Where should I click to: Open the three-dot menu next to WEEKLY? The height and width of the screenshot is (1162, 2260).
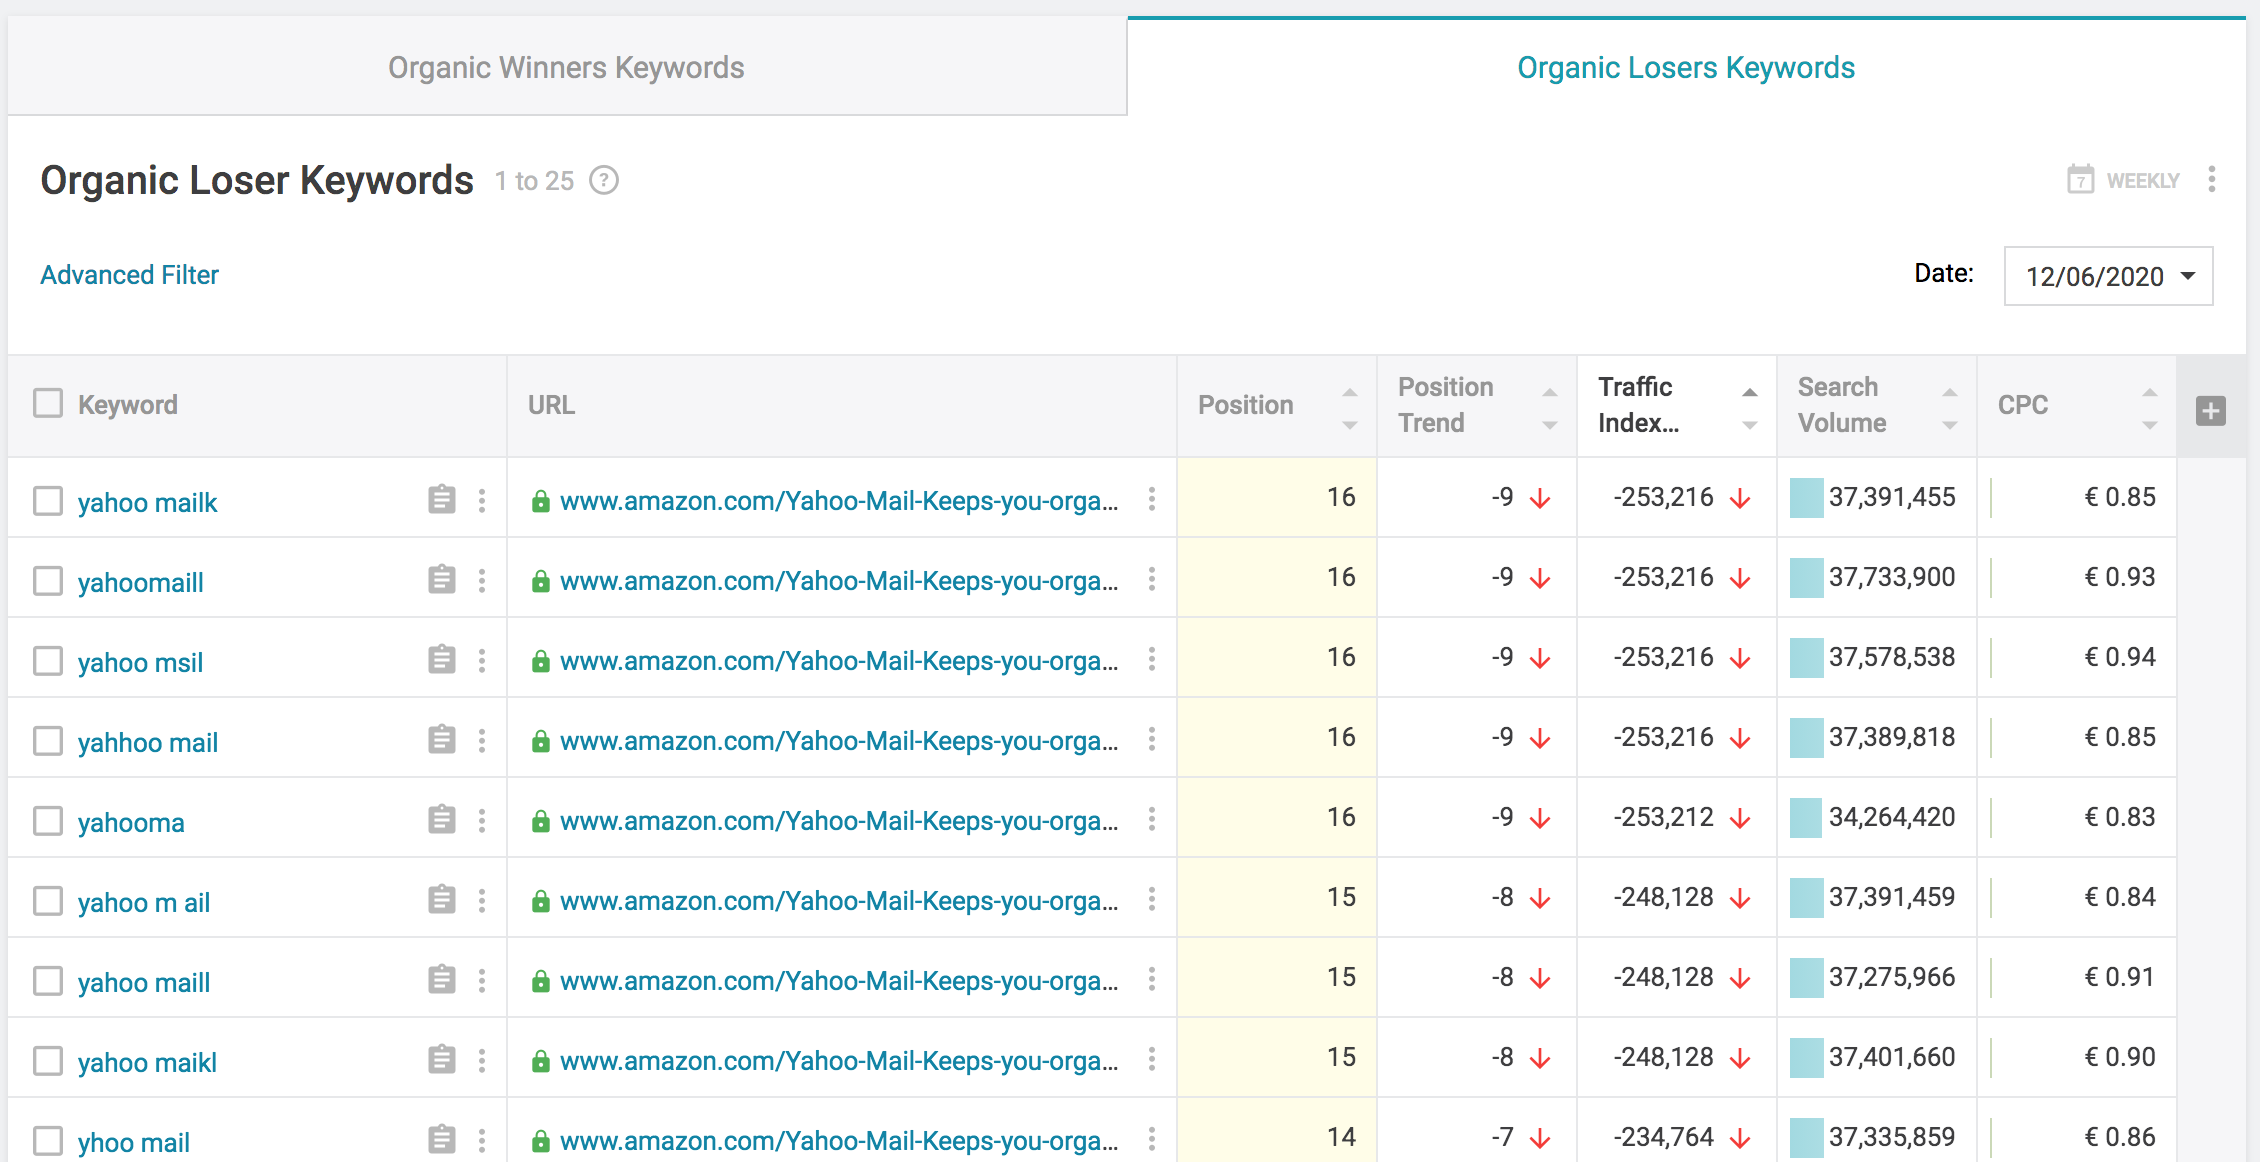(x=2211, y=180)
